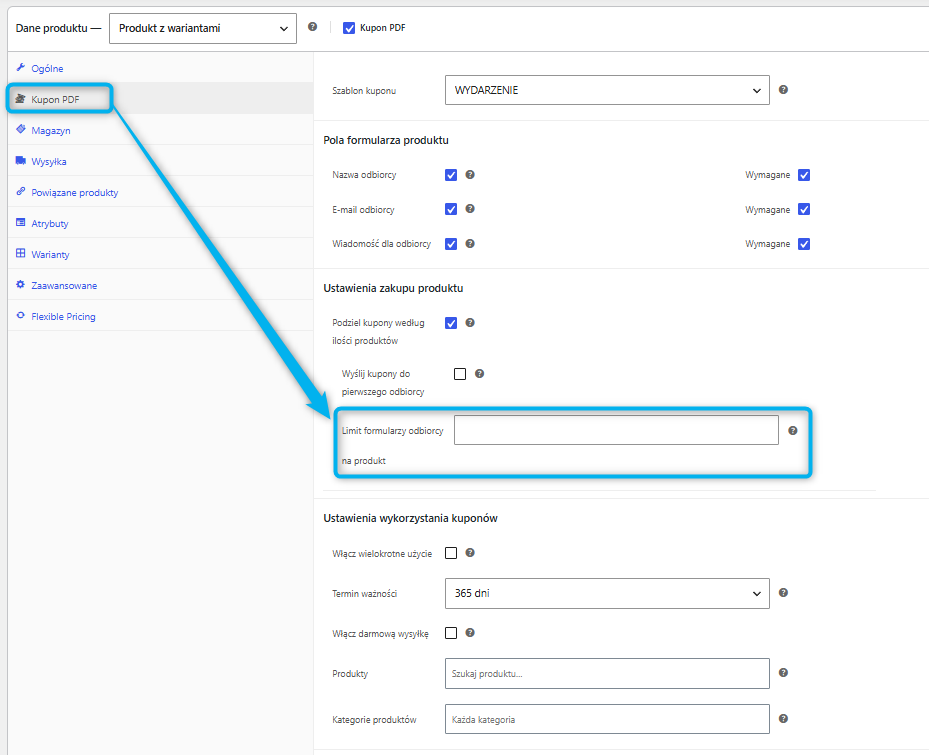Uncheck E-mail odbiorcy field checkbox
The height and width of the screenshot is (755, 929).
tap(451, 209)
